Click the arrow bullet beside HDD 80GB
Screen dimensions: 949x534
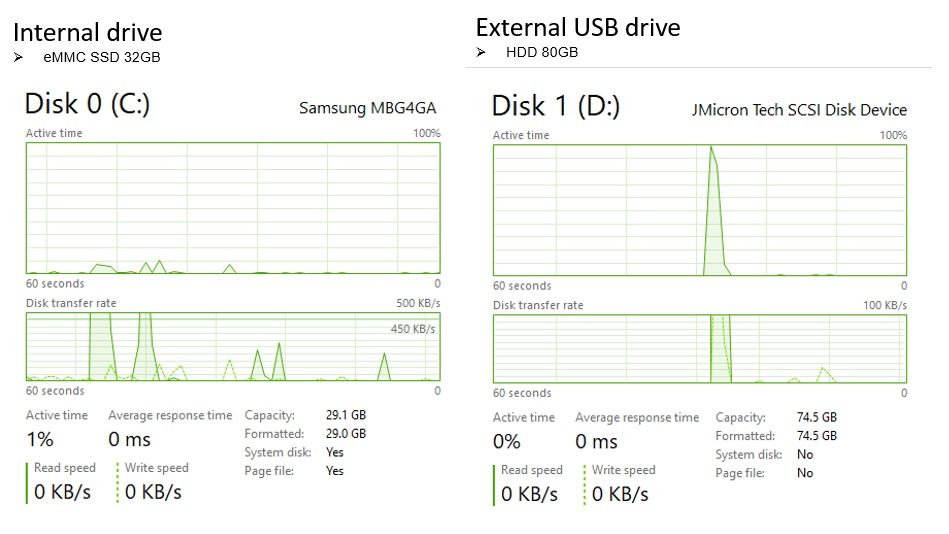(x=481, y=53)
